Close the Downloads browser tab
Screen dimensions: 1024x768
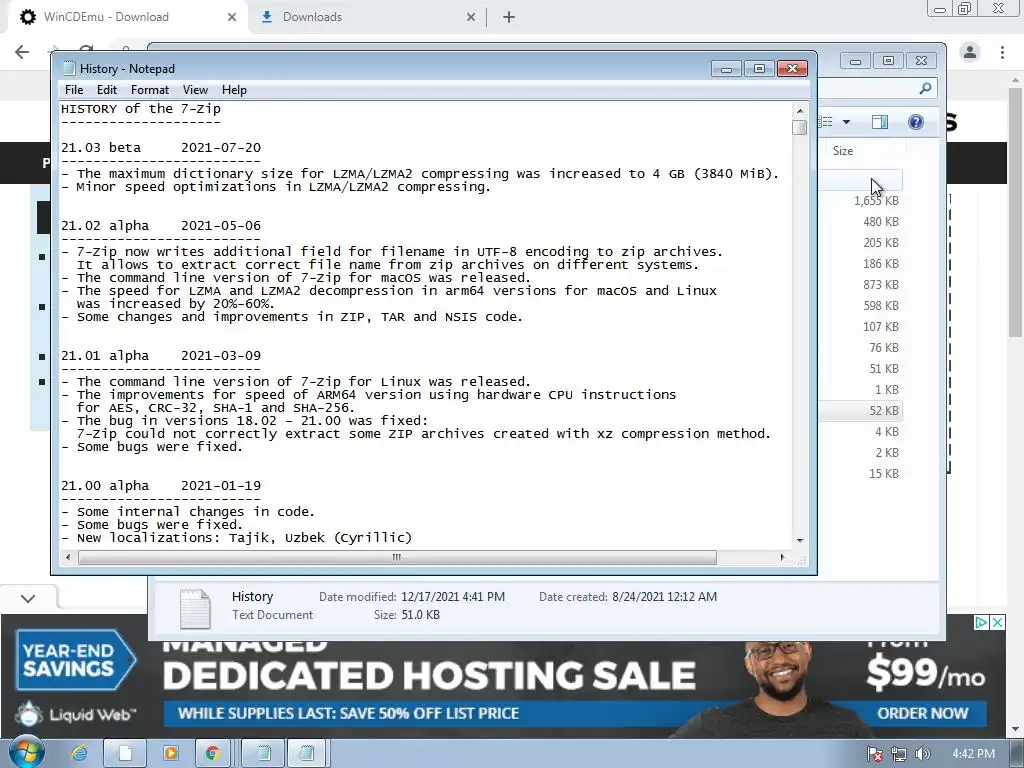pyautogui.click(x=471, y=17)
